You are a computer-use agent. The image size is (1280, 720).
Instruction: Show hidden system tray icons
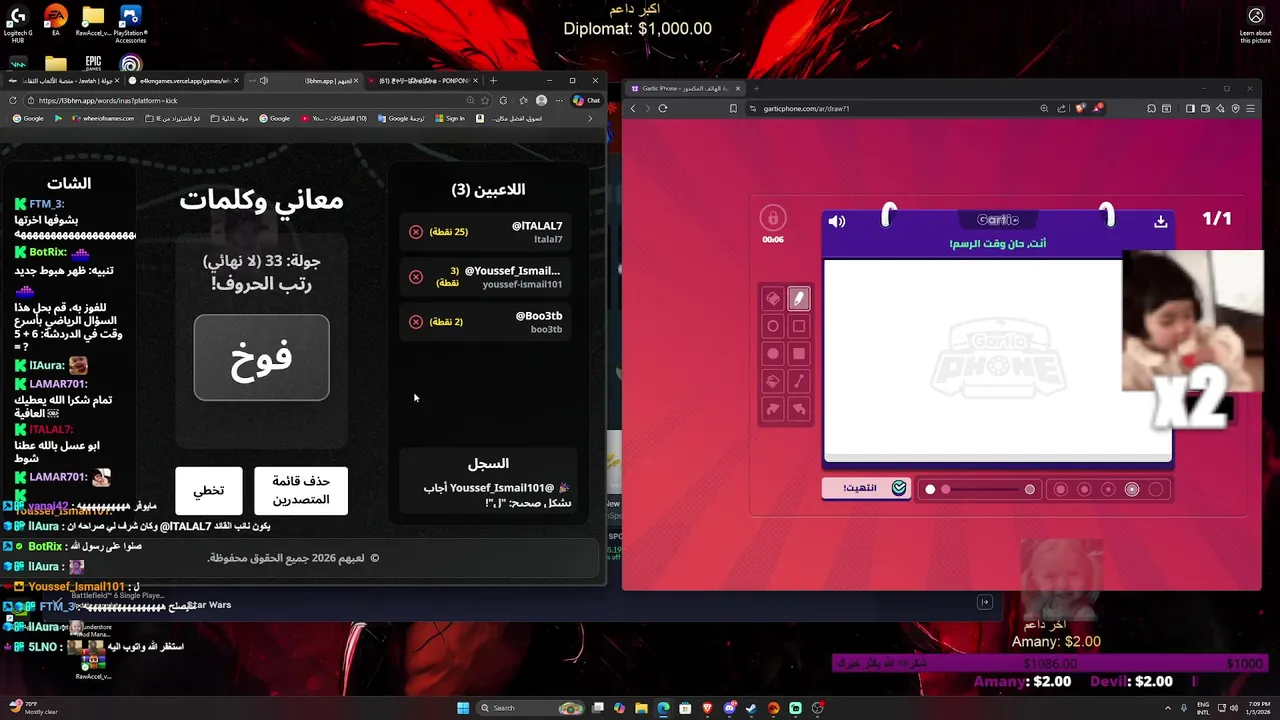pos(1165,708)
